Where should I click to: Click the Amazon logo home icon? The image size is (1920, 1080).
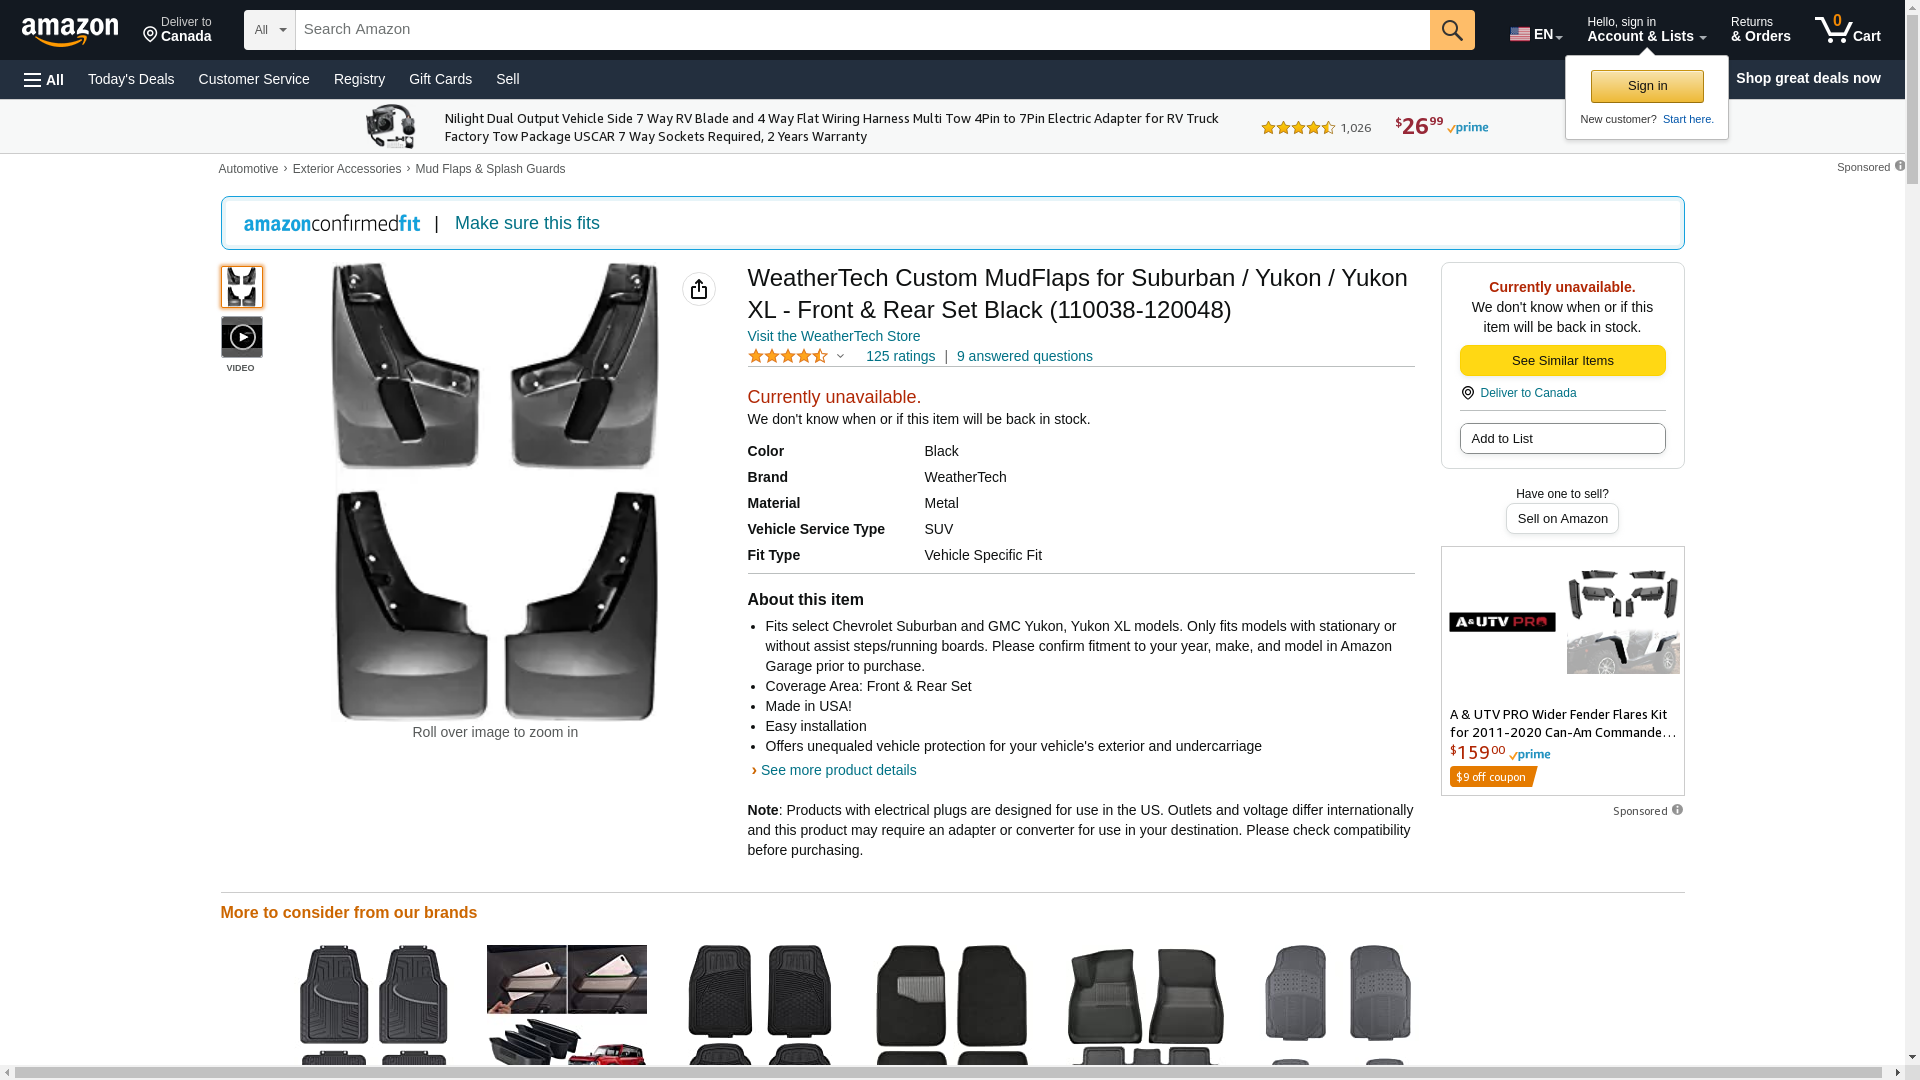coord(70,31)
